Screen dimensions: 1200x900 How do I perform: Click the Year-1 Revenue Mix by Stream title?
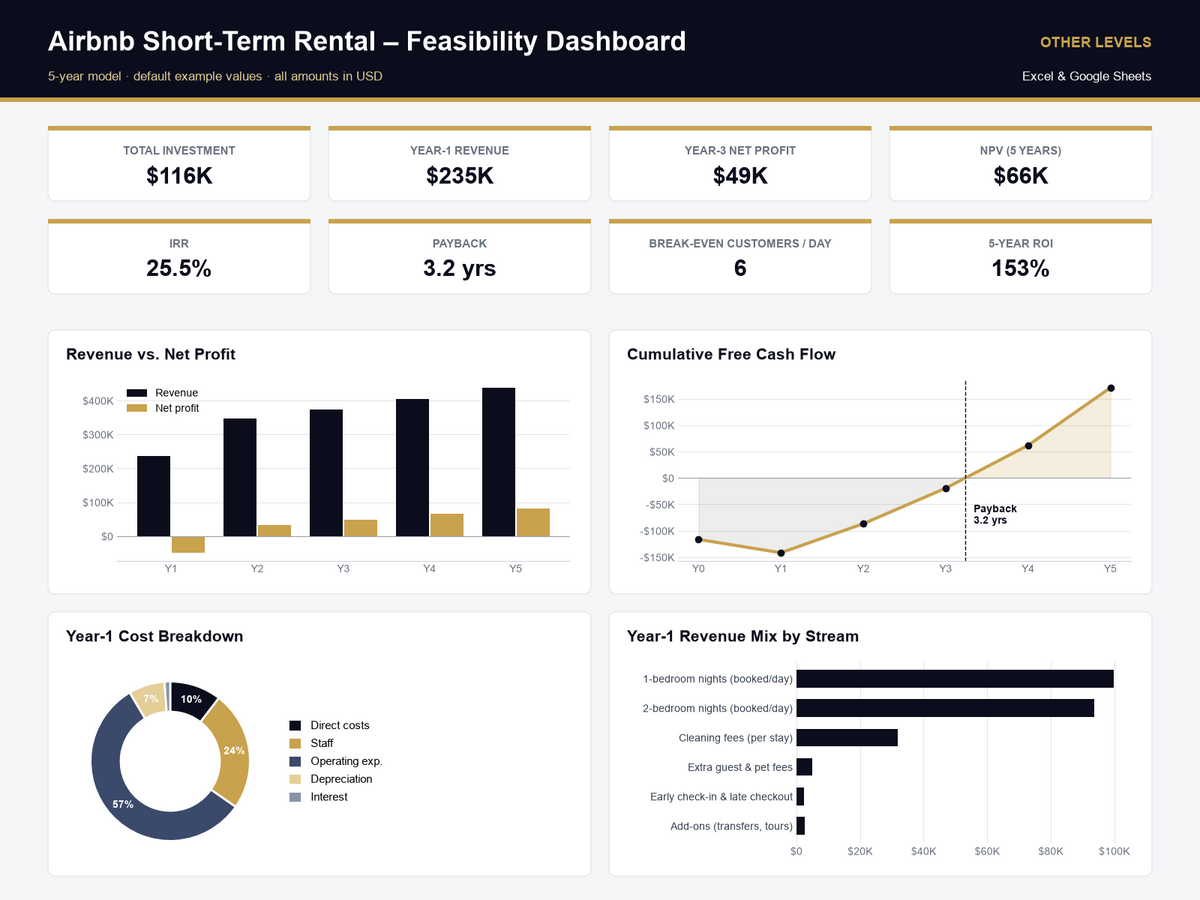pyautogui.click(x=743, y=636)
